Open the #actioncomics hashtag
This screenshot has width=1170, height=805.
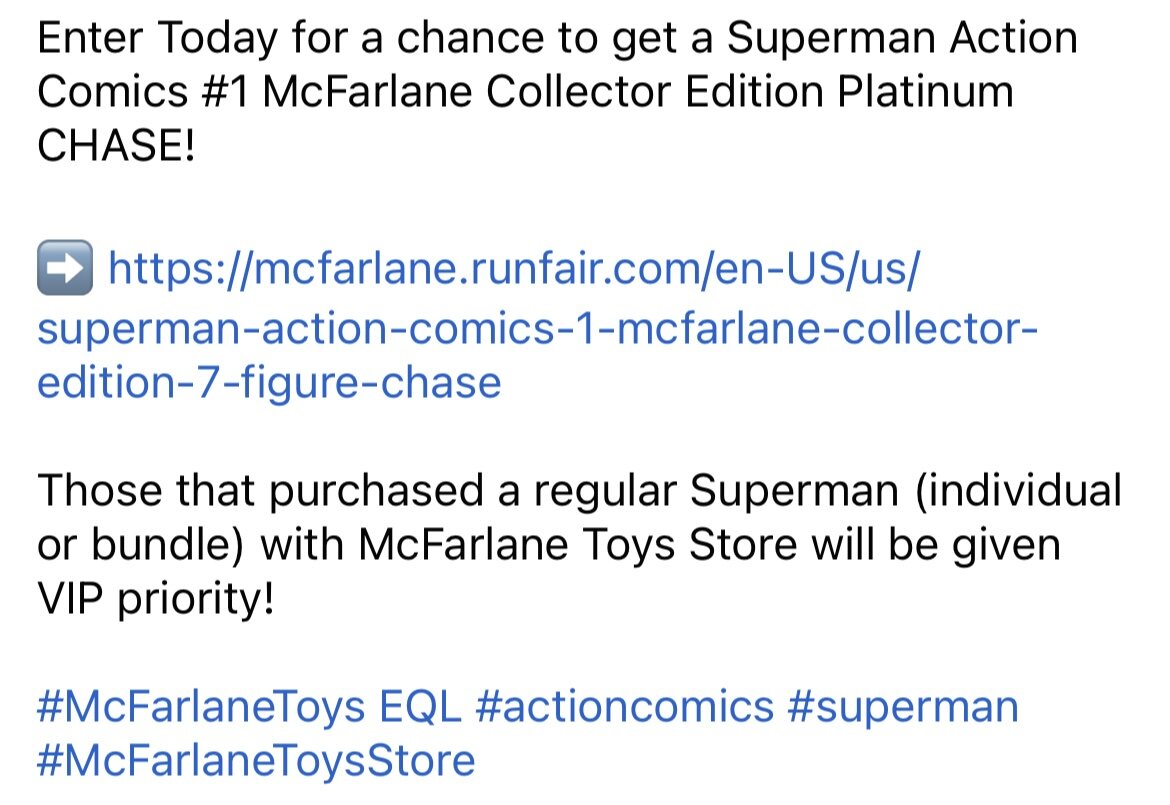coord(625,707)
